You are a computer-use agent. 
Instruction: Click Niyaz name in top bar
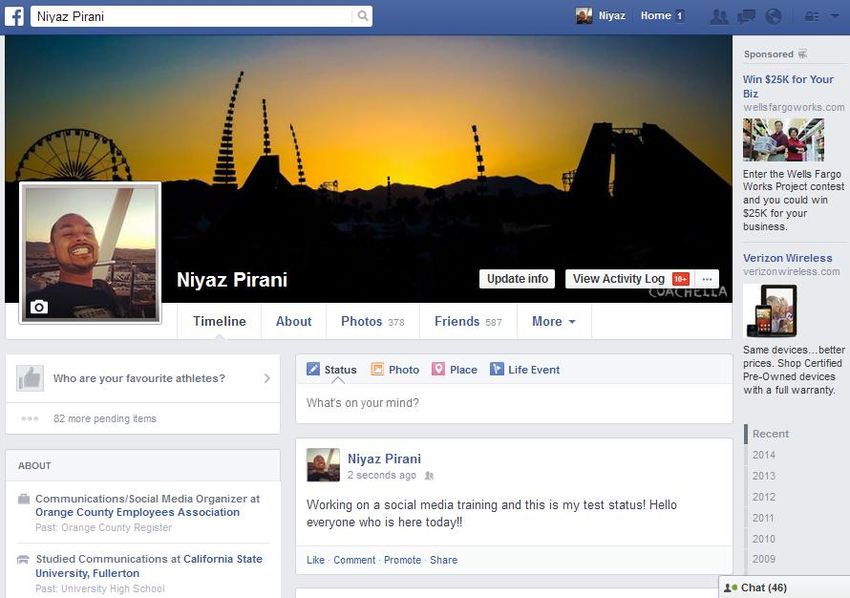[x=612, y=16]
